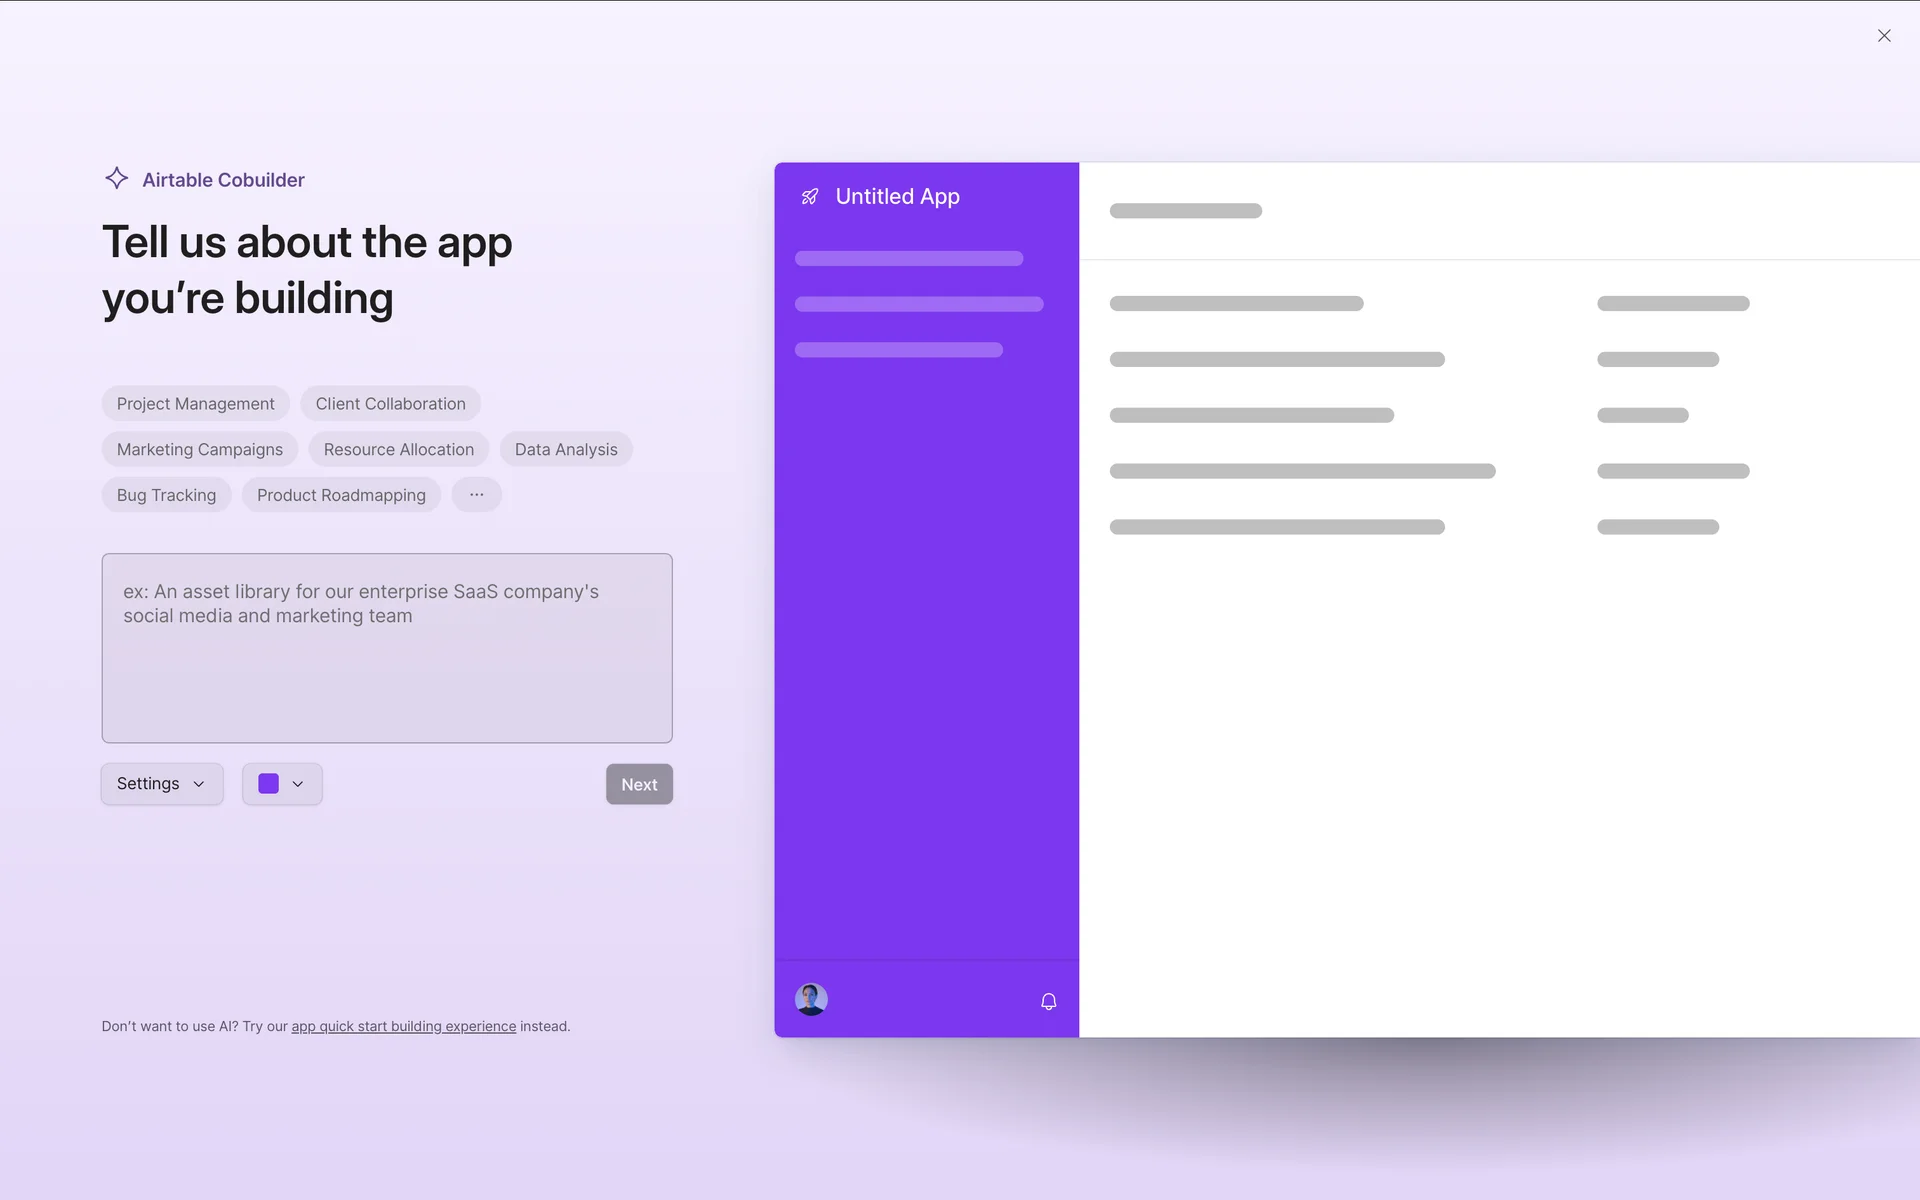
Task: Click the user avatar in preview sidebar
Action: point(811,999)
